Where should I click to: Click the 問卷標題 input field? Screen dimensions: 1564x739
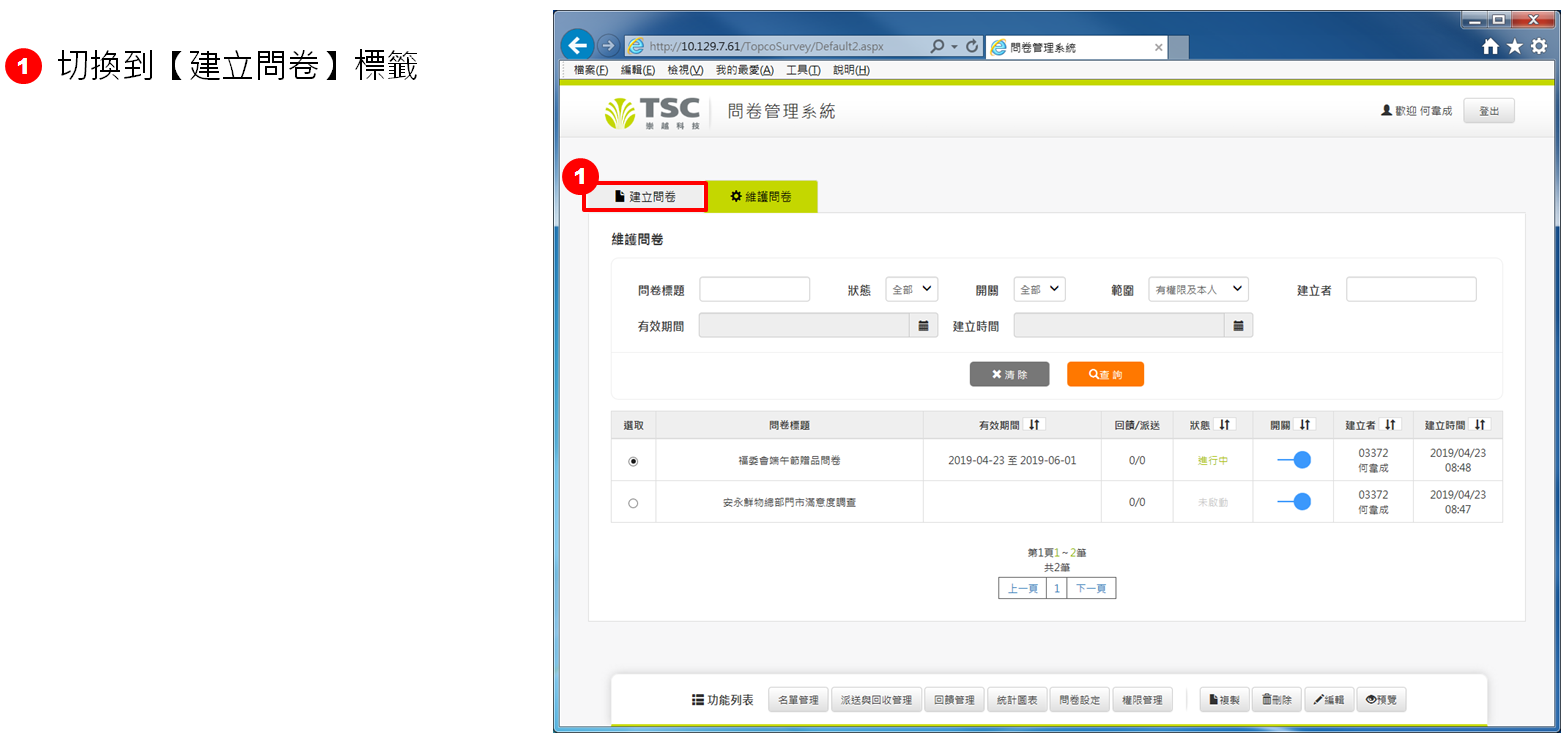click(x=754, y=289)
